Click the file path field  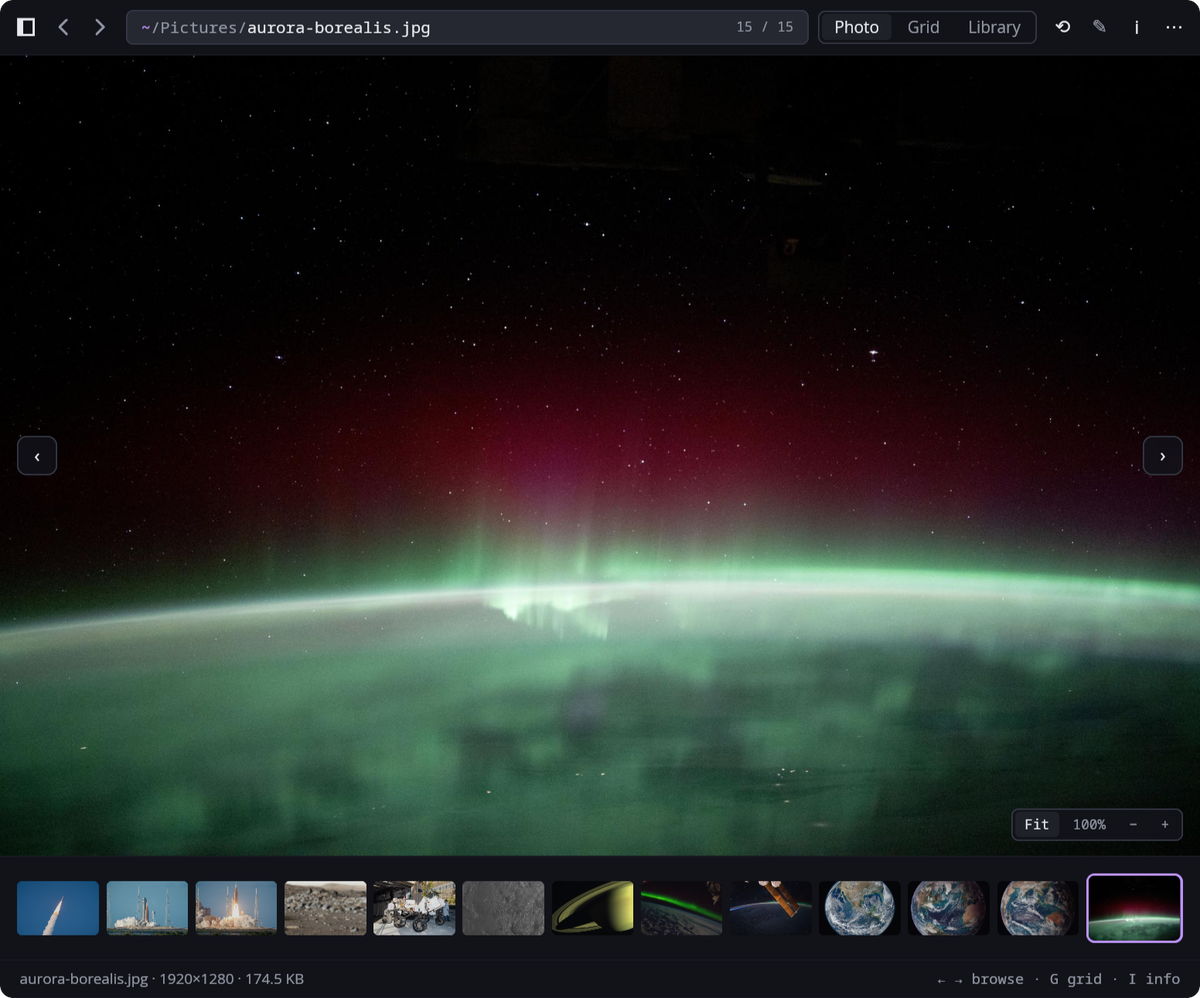[467, 27]
